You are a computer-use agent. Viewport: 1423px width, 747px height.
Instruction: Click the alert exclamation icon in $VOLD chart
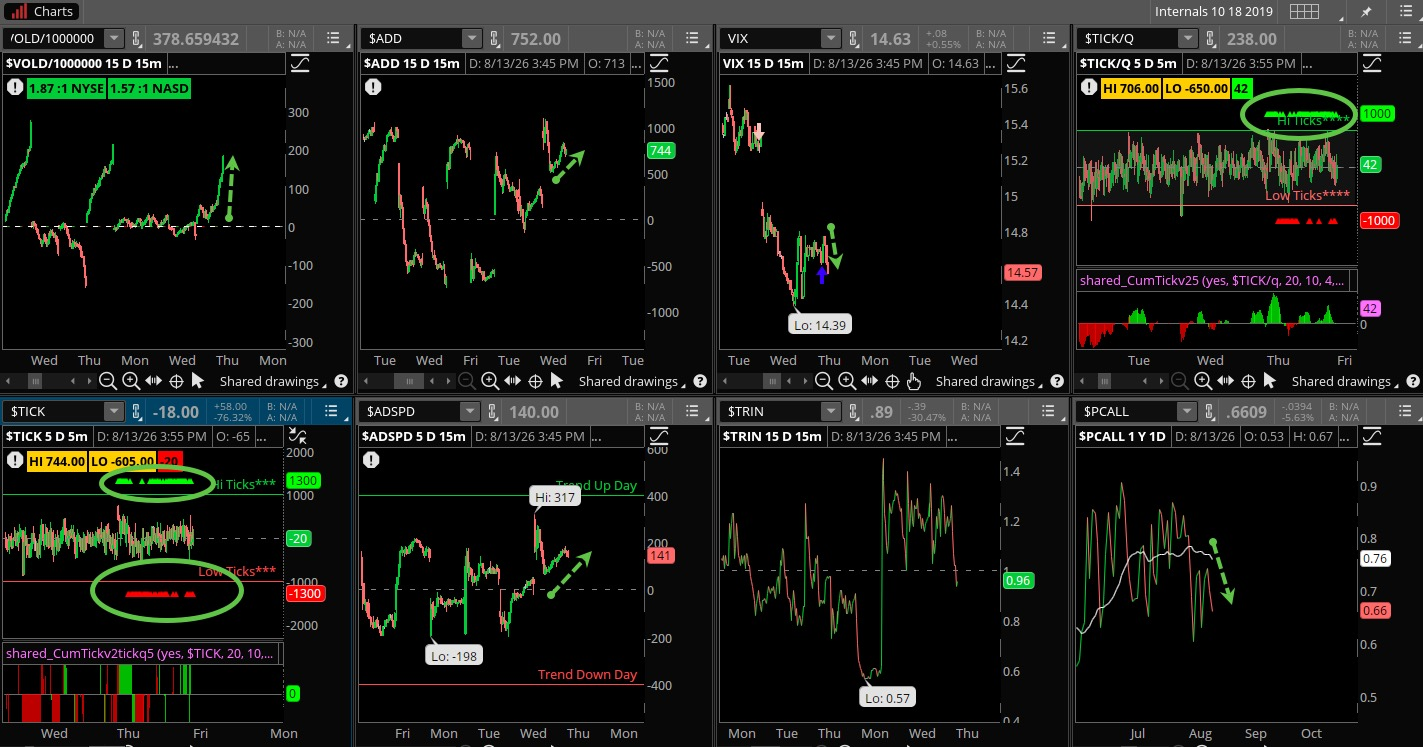(x=15, y=87)
